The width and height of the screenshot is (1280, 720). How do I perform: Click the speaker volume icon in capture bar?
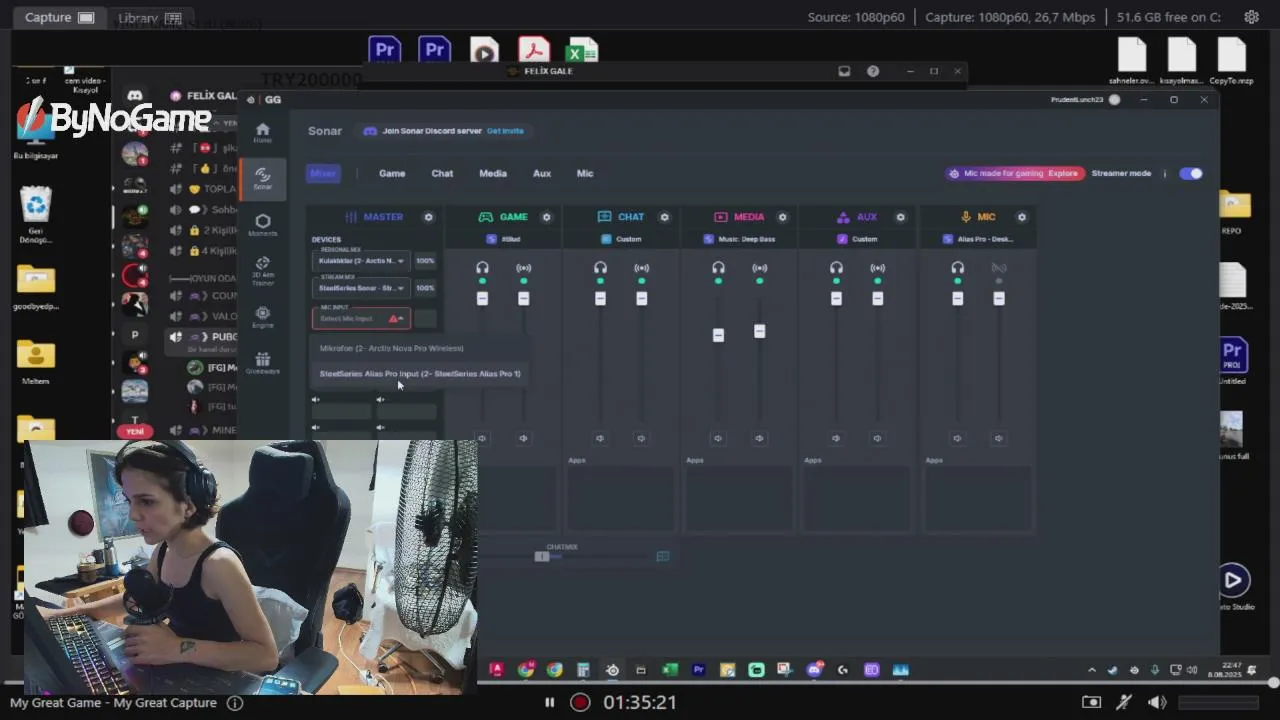1157,702
